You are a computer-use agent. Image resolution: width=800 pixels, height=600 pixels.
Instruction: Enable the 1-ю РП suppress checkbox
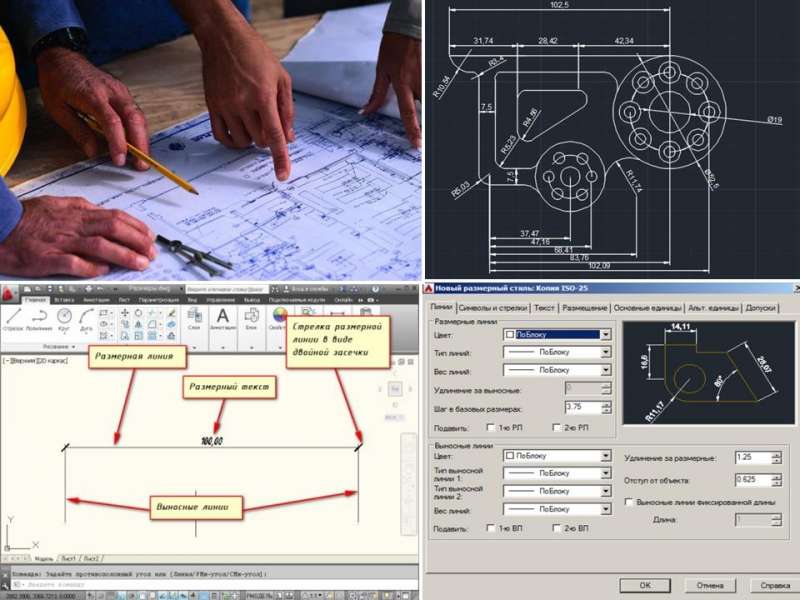[x=490, y=428]
